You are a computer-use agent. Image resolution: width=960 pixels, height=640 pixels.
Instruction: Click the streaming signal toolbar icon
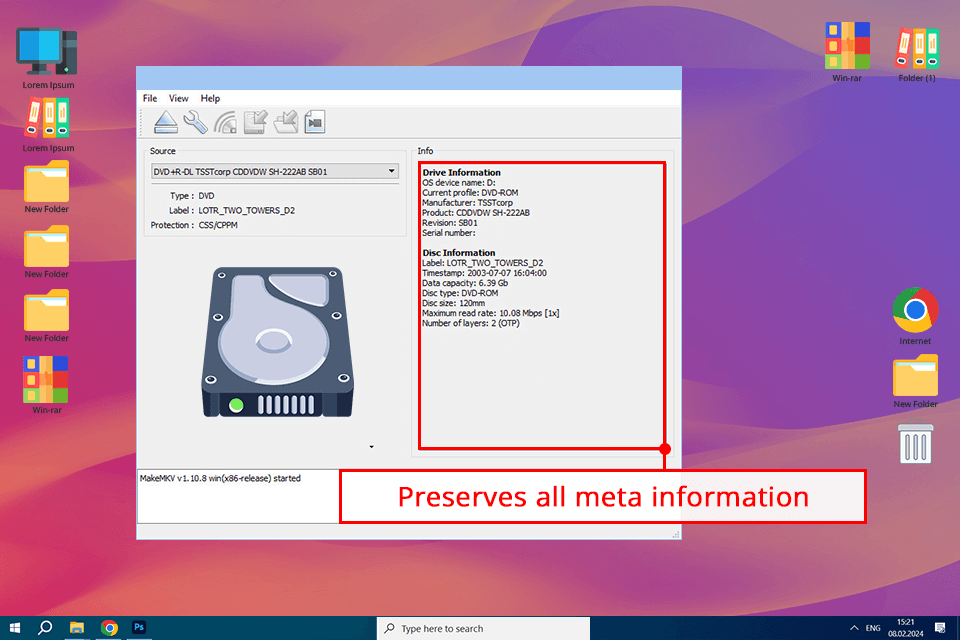pos(225,122)
